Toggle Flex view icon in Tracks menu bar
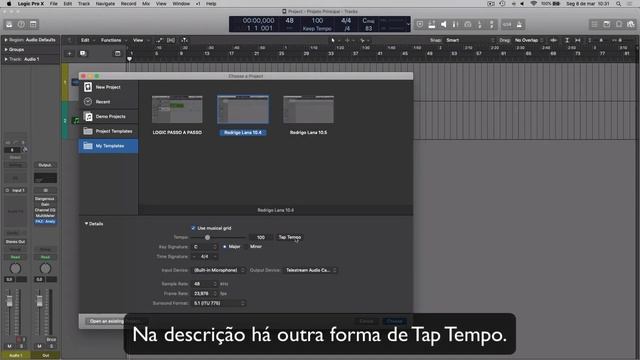Image resolution: width=640 pixels, height=360 pixels. tap(171, 40)
